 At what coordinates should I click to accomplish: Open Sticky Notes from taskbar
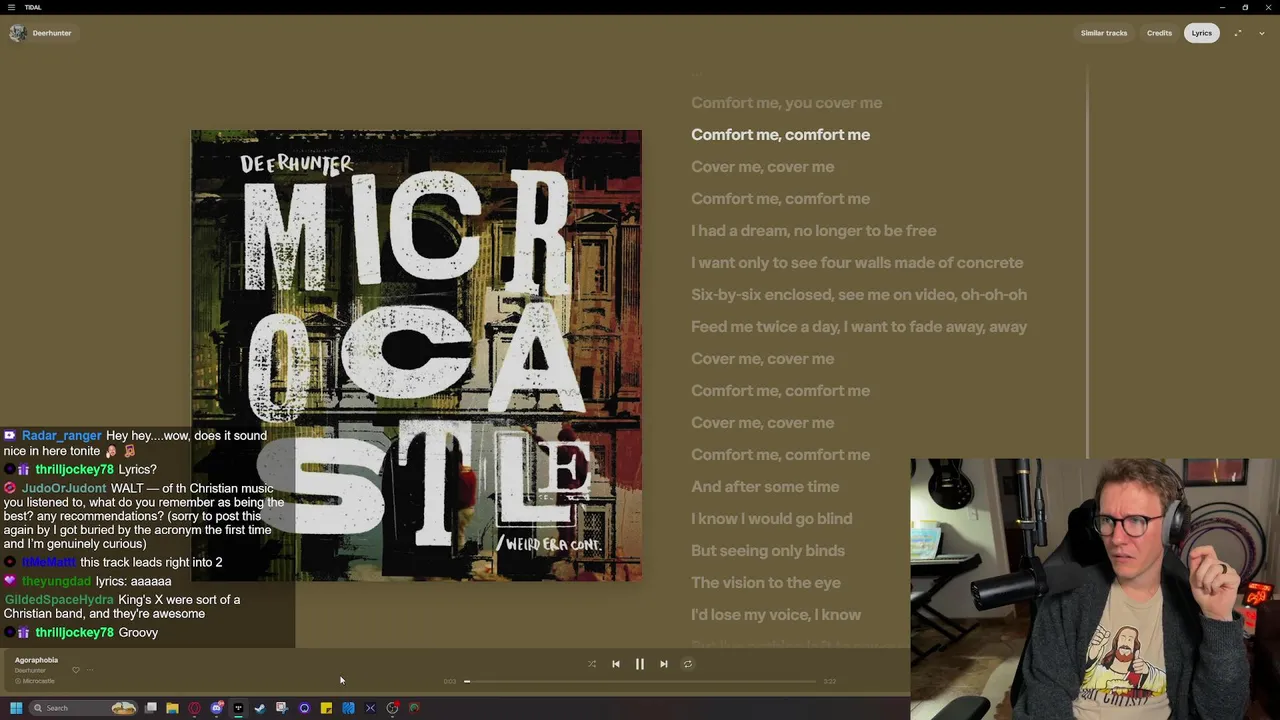(x=326, y=708)
